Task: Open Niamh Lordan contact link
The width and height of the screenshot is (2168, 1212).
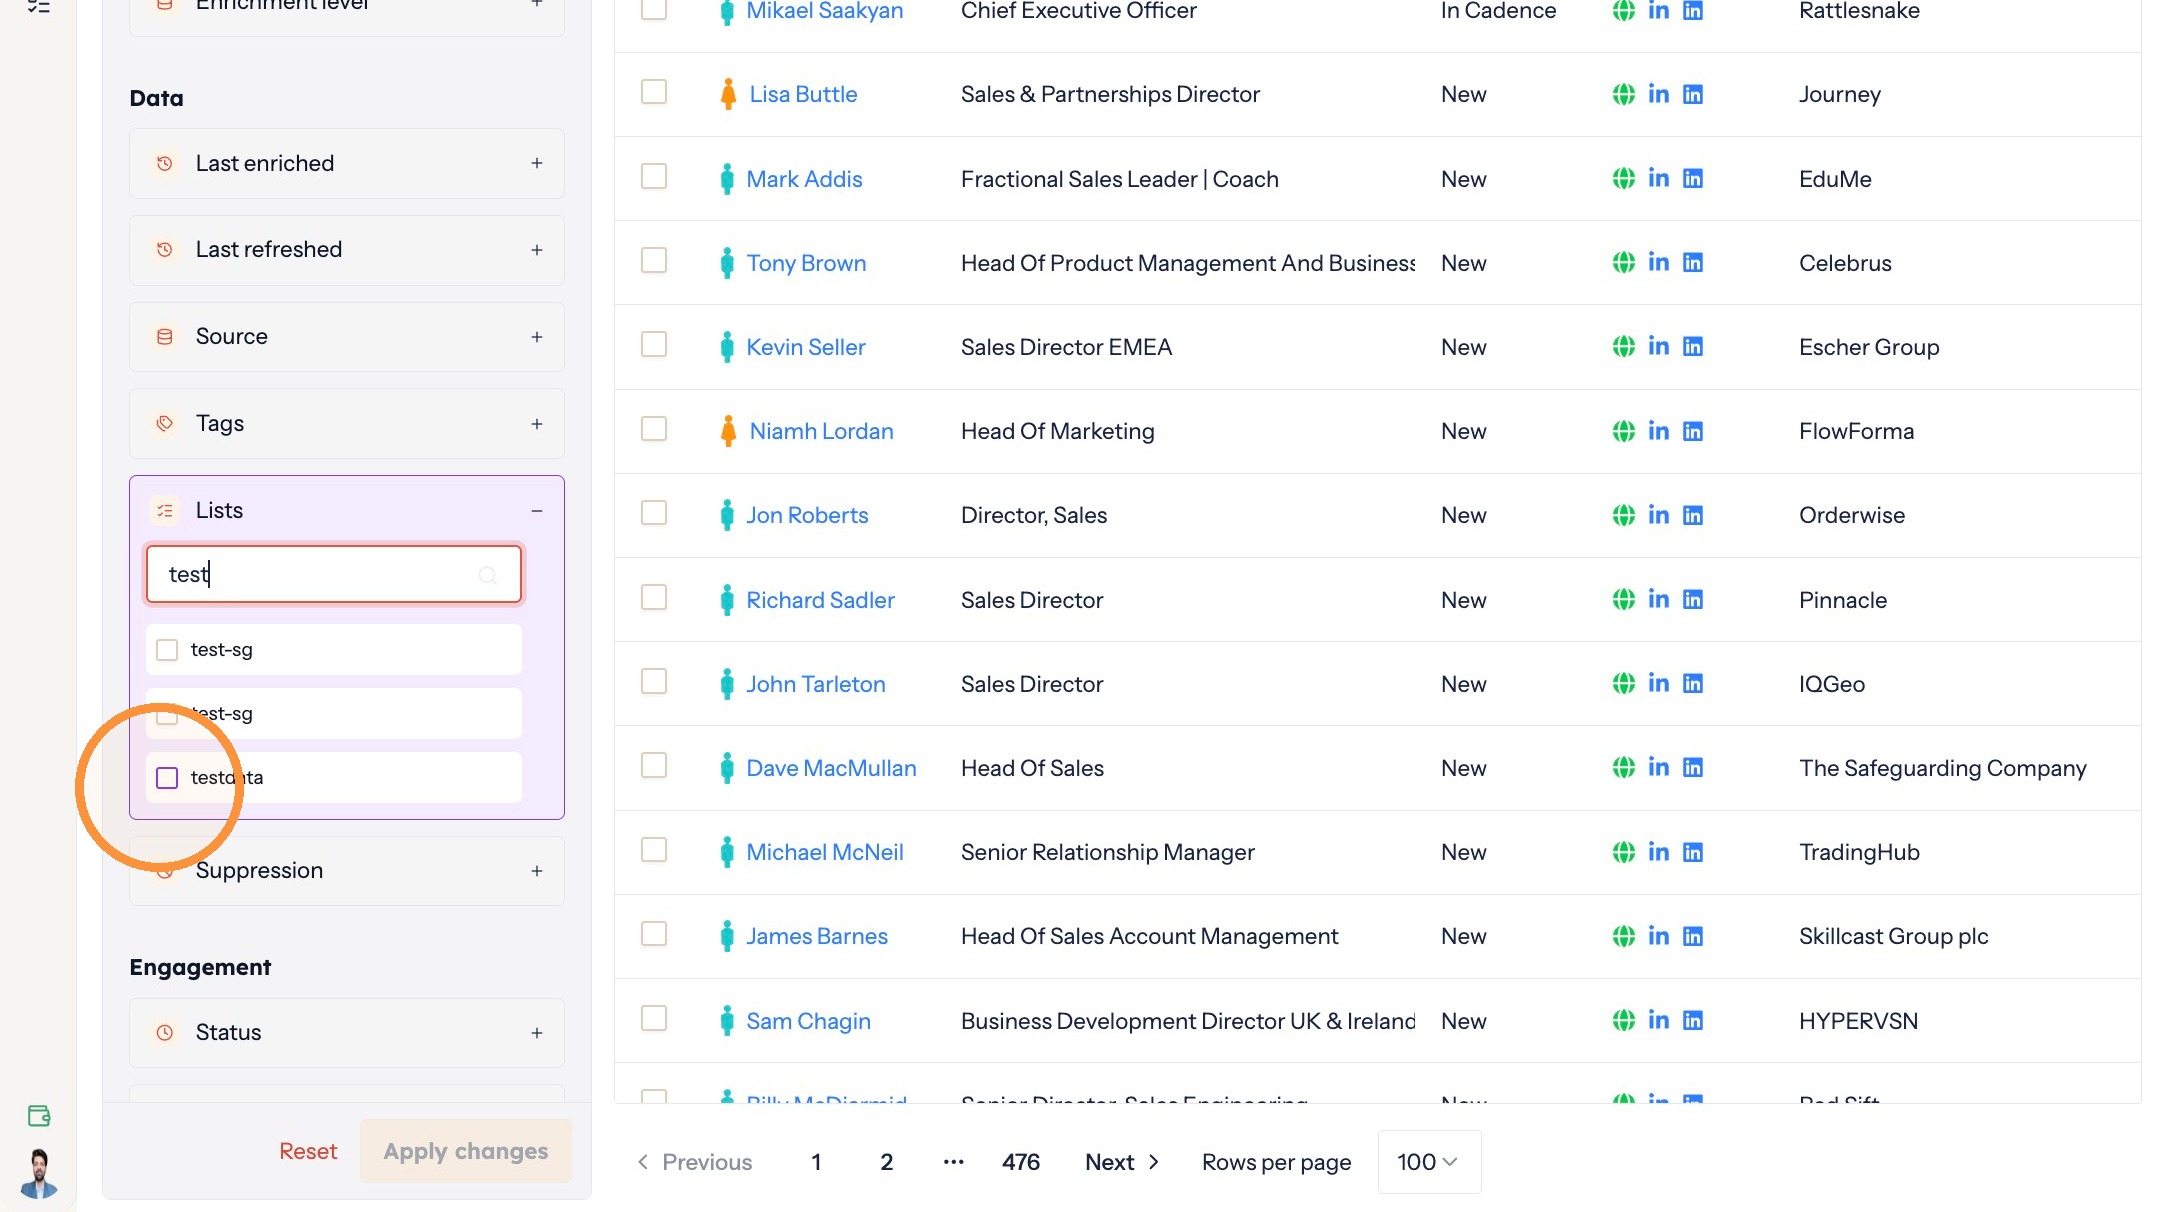Action: pos(821,431)
